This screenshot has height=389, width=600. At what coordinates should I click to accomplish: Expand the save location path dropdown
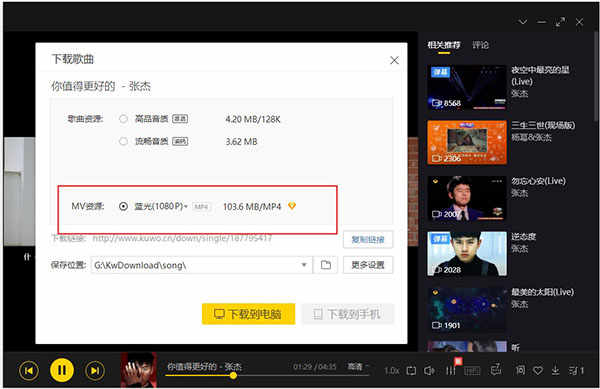pyautogui.click(x=304, y=265)
